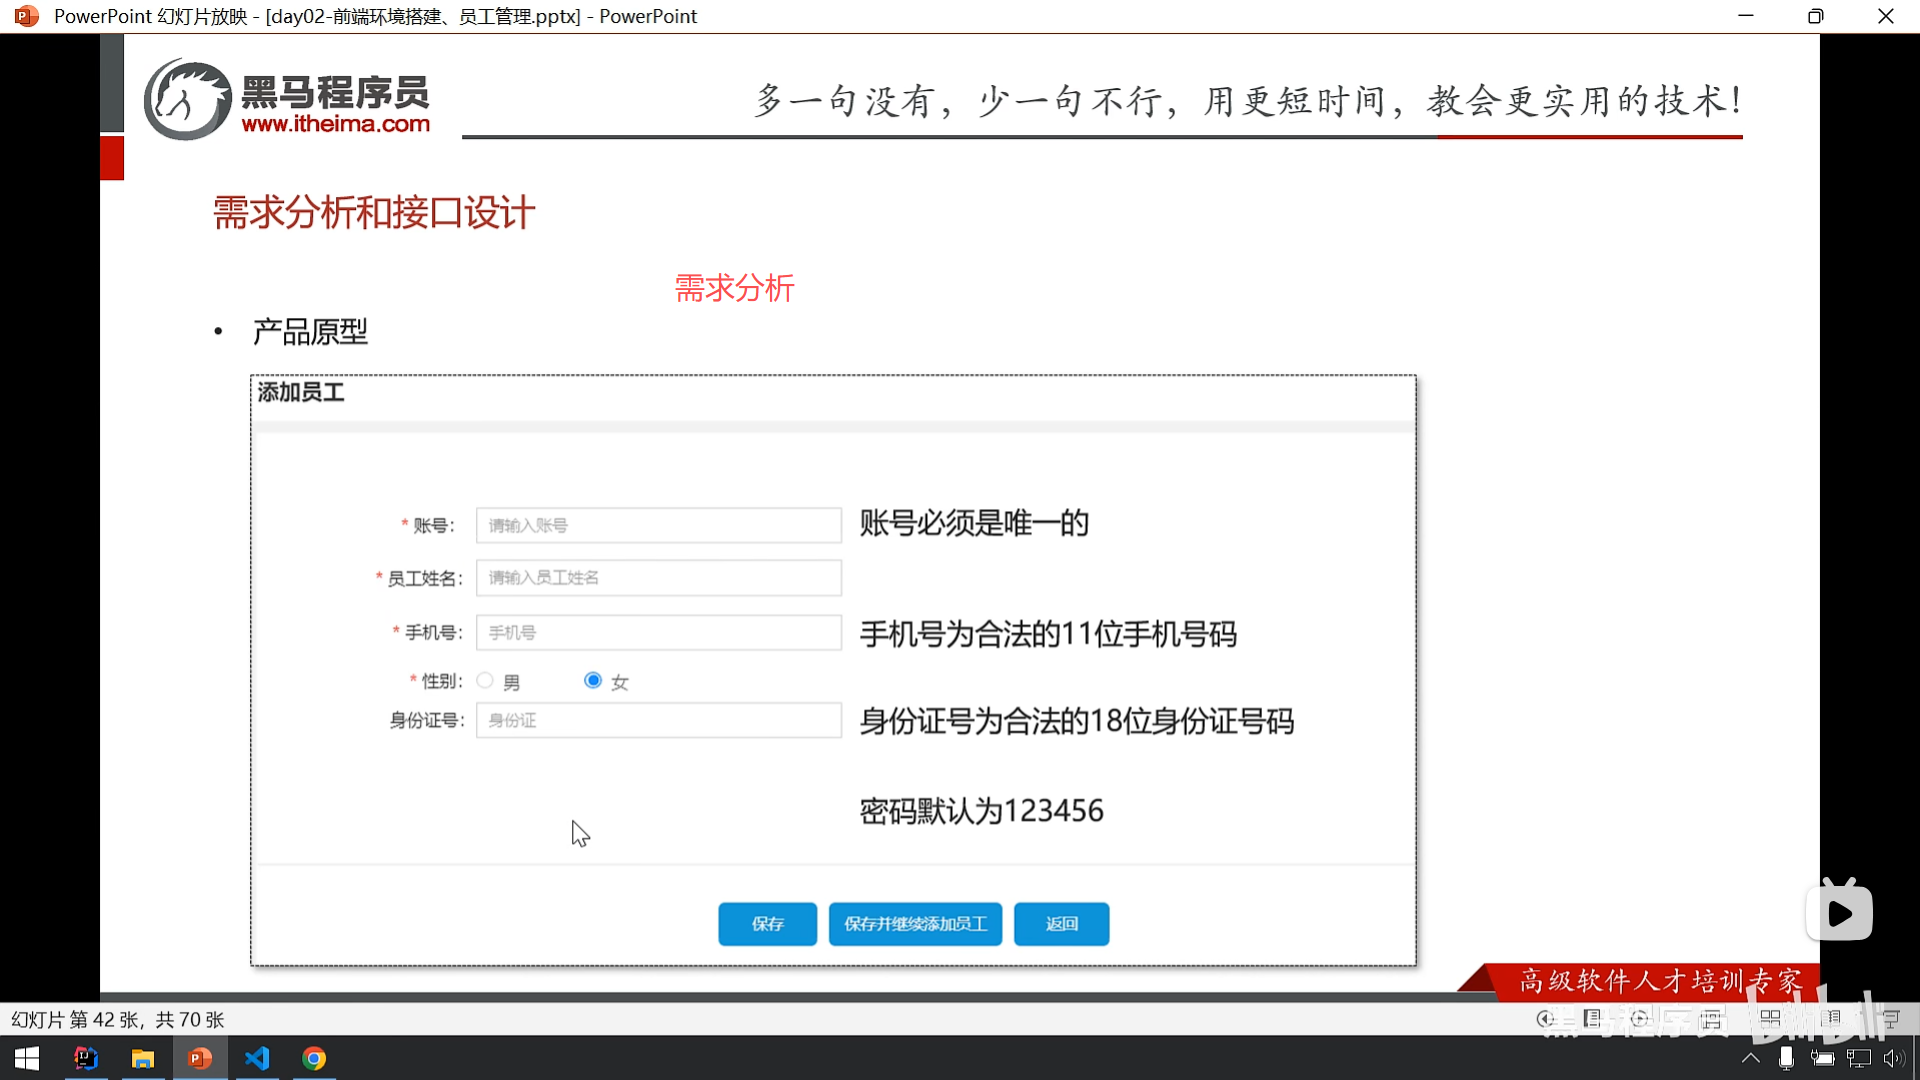Select the 男 gender radio button
This screenshot has height=1080, width=1920.
[485, 681]
